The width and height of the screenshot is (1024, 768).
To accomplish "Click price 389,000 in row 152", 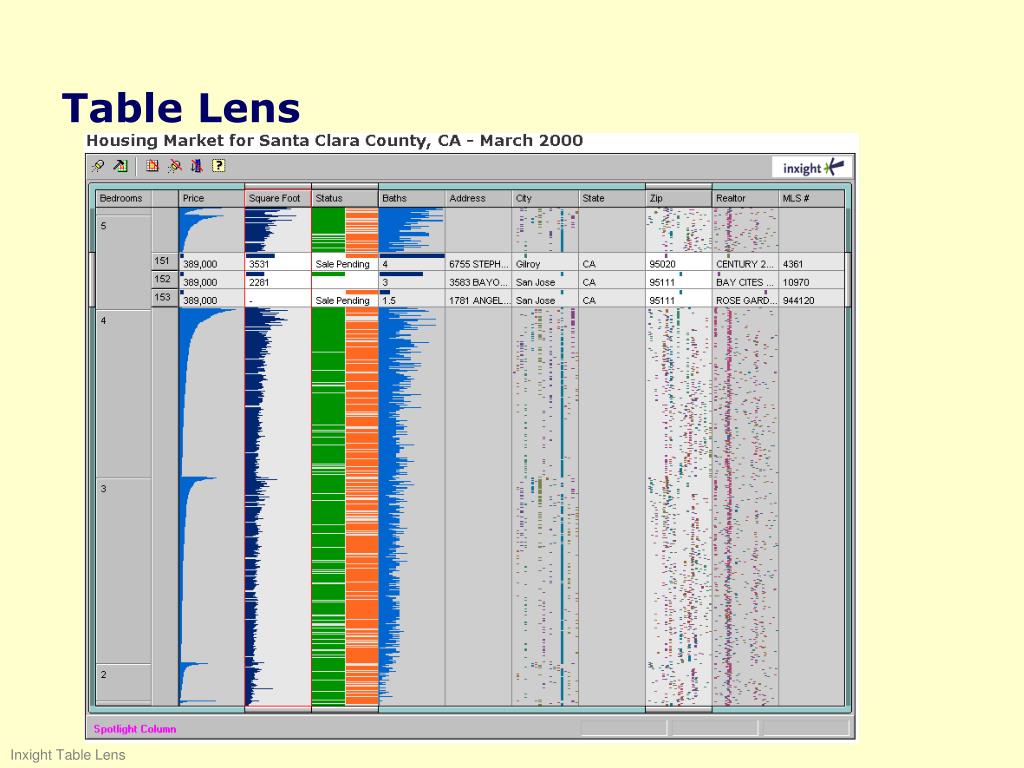I will [200, 283].
